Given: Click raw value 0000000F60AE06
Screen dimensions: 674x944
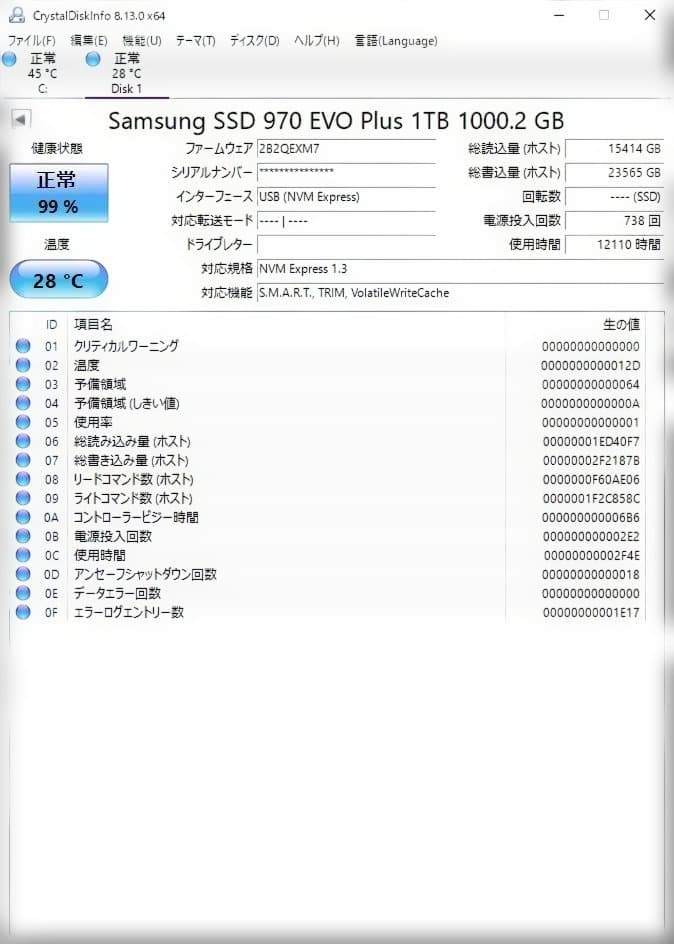Looking at the screenshot, I should pos(591,480).
